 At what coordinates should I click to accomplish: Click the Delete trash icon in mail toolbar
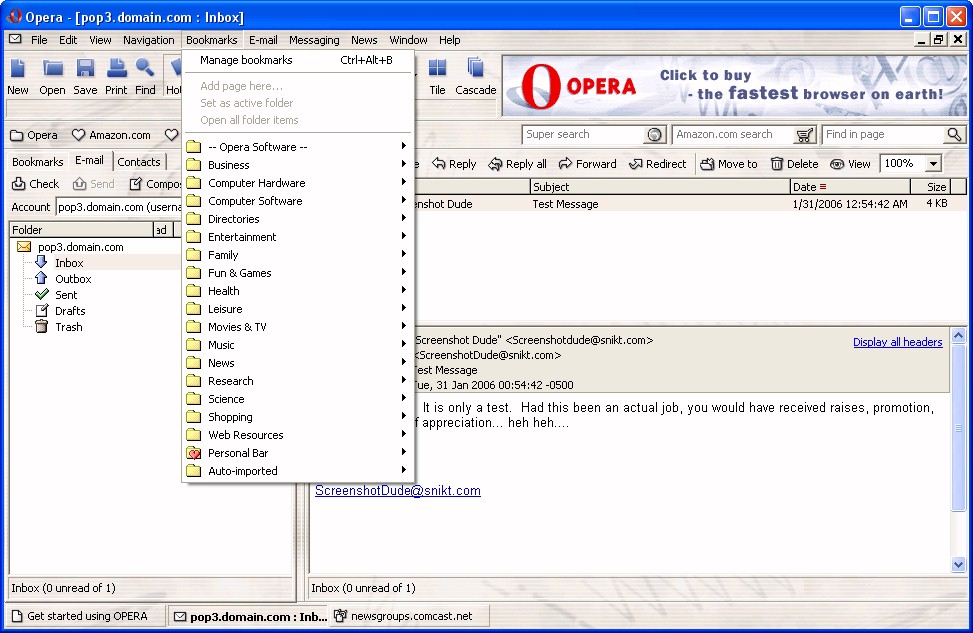776,164
